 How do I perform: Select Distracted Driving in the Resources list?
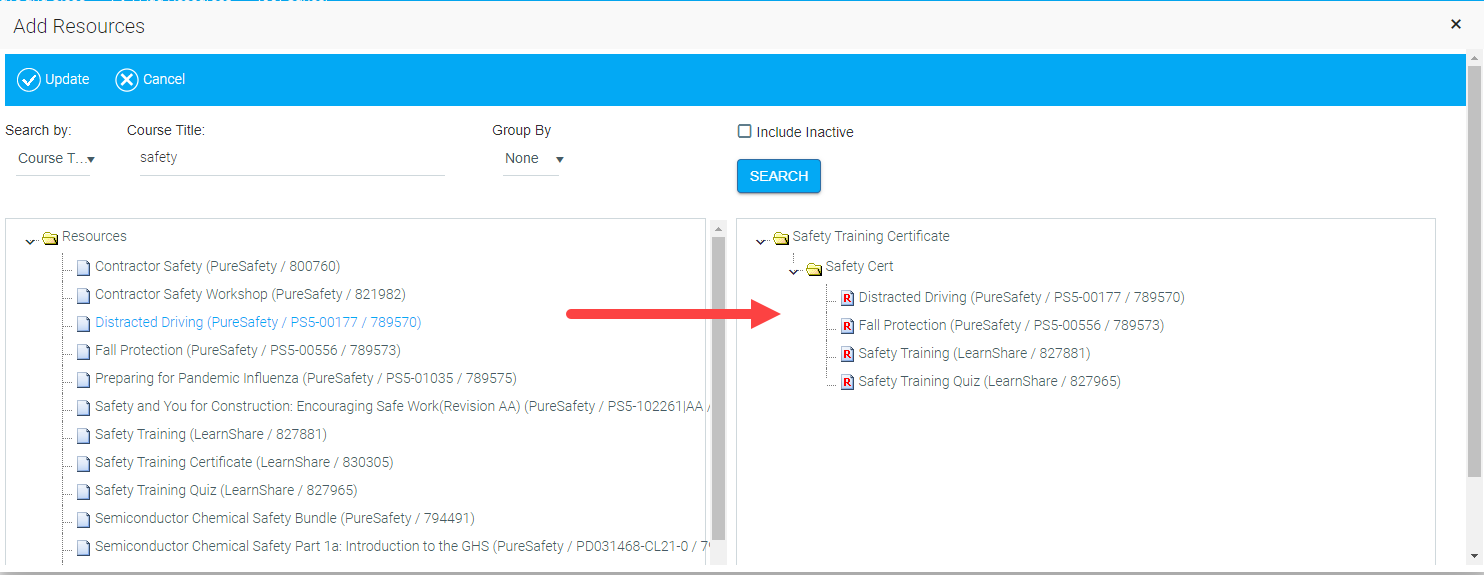click(x=257, y=323)
